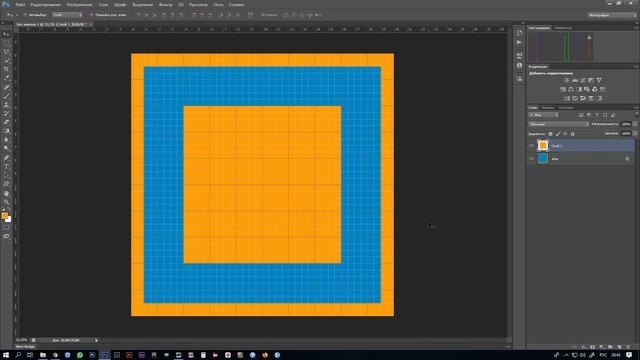Toggle Quick Mask mode in toolbox
The image size is (640, 360).
pyautogui.click(x=6, y=227)
